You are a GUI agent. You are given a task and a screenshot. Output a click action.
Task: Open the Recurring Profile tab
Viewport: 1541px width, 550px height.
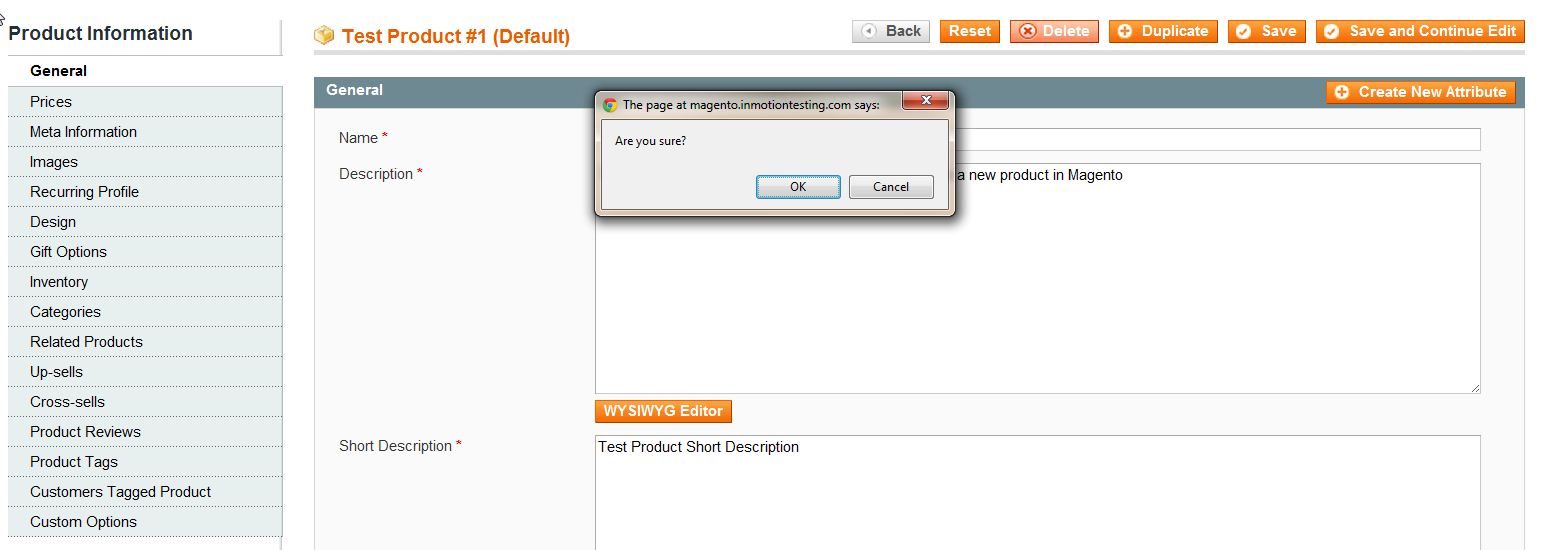pos(145,192)
